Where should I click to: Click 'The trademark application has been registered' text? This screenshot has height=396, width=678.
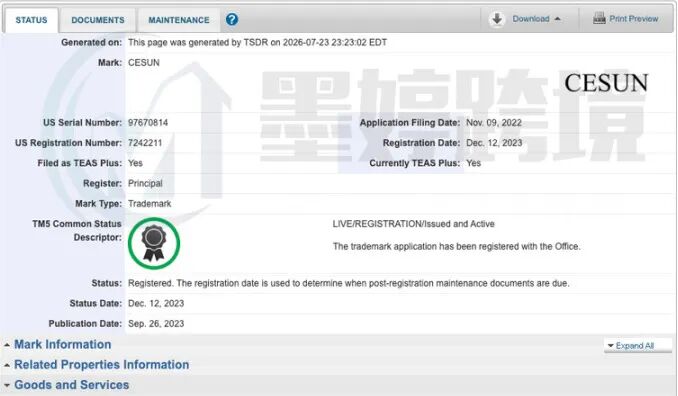tap(457, 246)
